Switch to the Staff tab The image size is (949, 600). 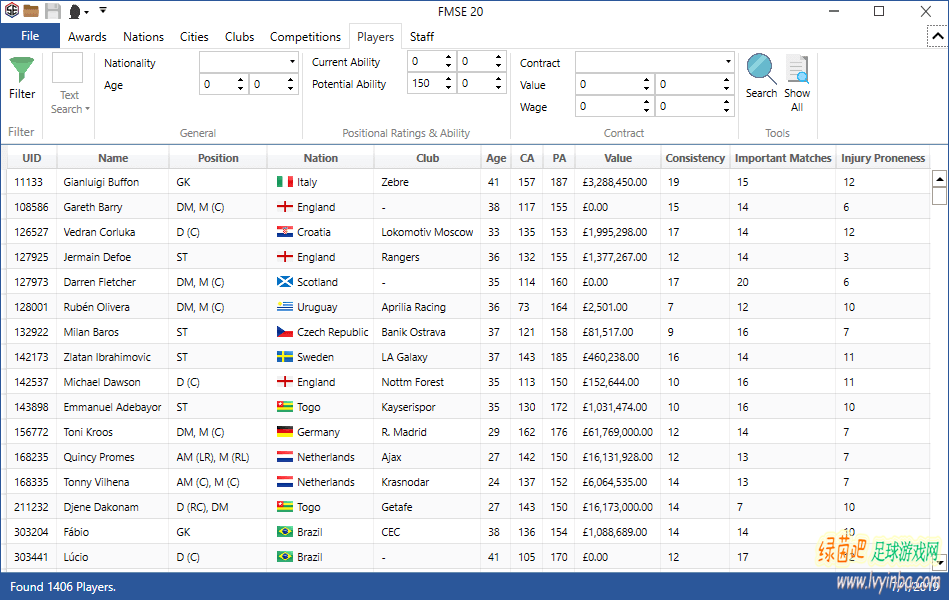point(422,37)
